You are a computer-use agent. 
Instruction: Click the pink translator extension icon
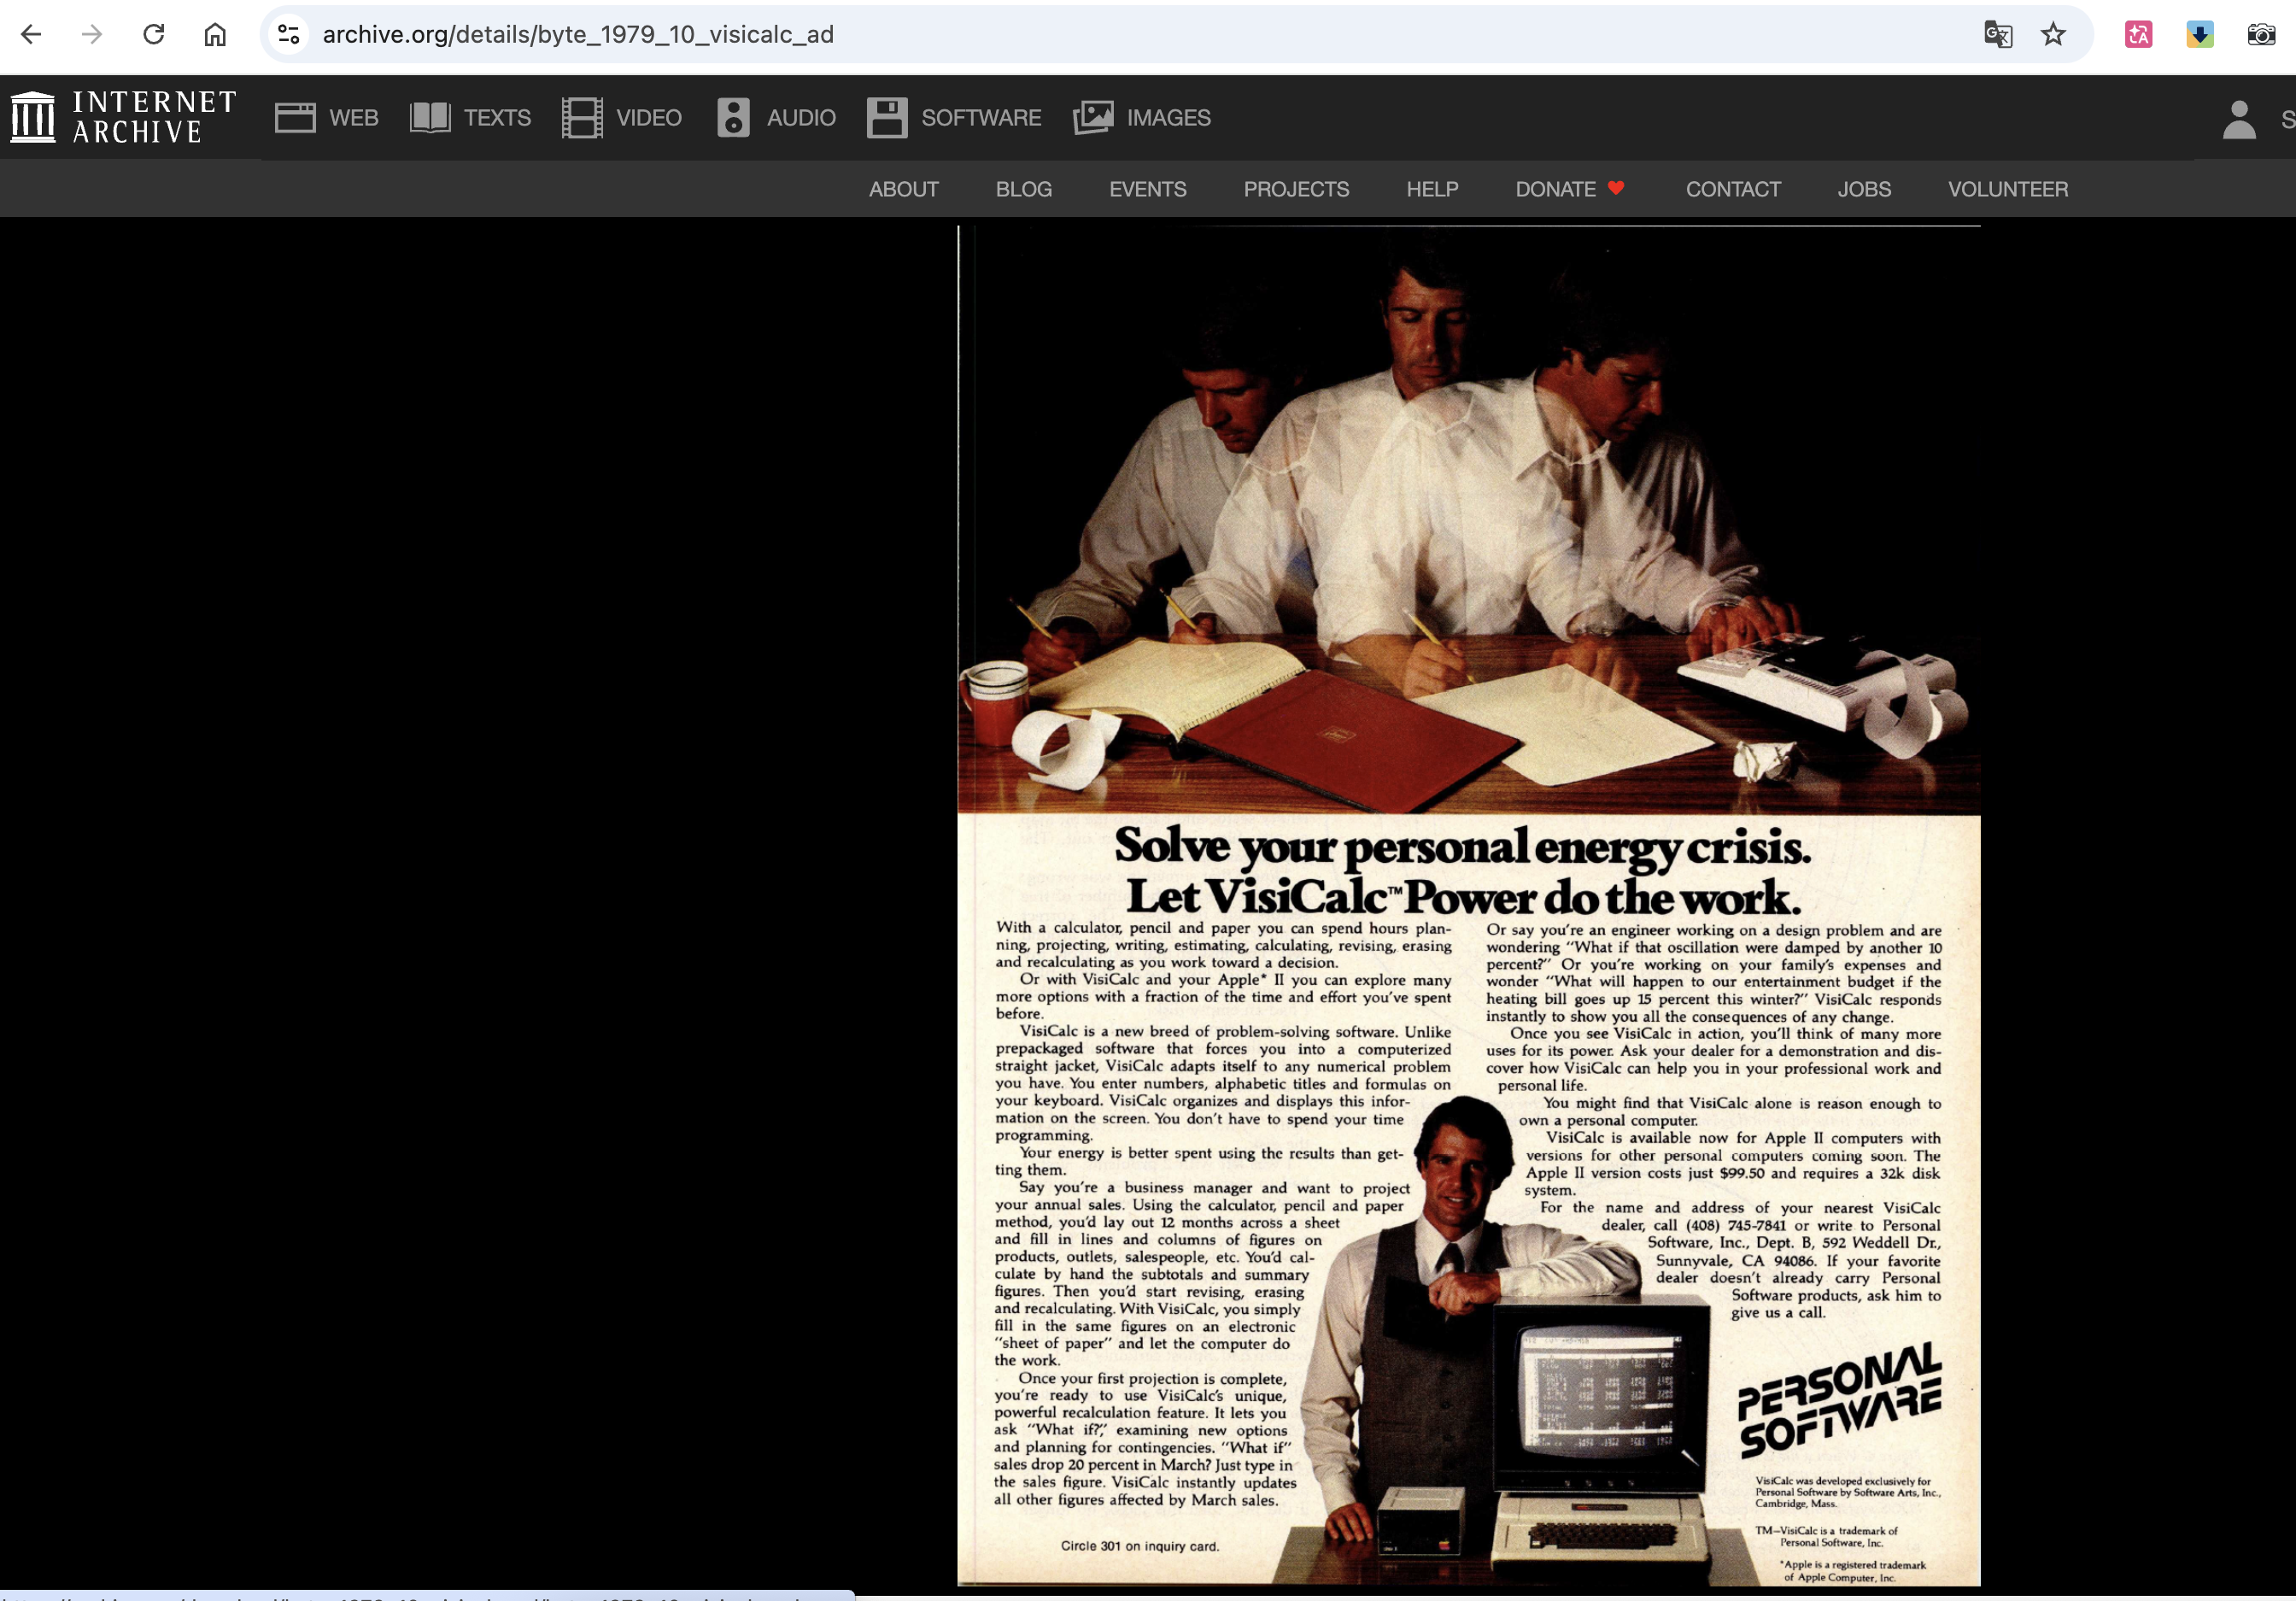[2138, 34]
